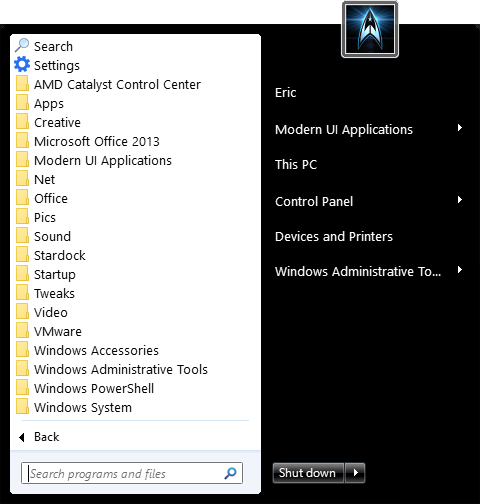Screen dimensions: 480x504
Task: Click the Stardock folder icon
Action: pos(22,254)
